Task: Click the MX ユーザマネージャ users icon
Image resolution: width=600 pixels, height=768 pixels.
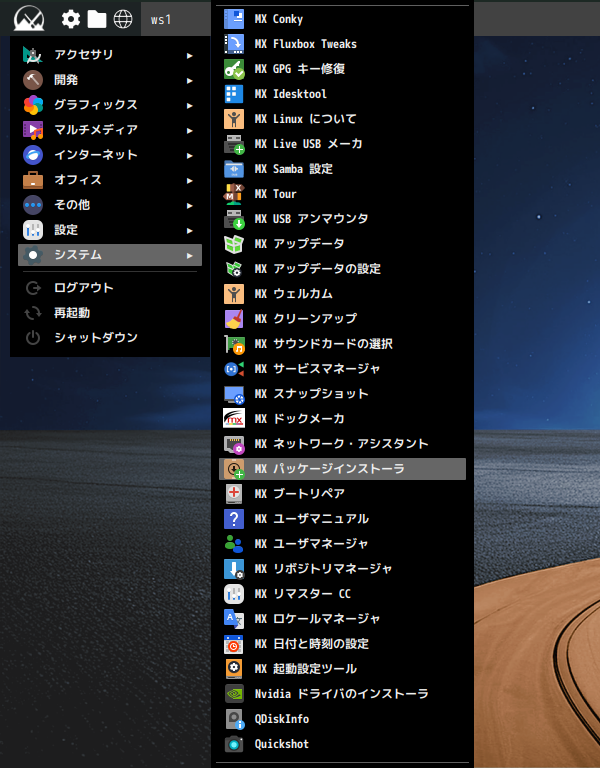Action: pos(234,544)
